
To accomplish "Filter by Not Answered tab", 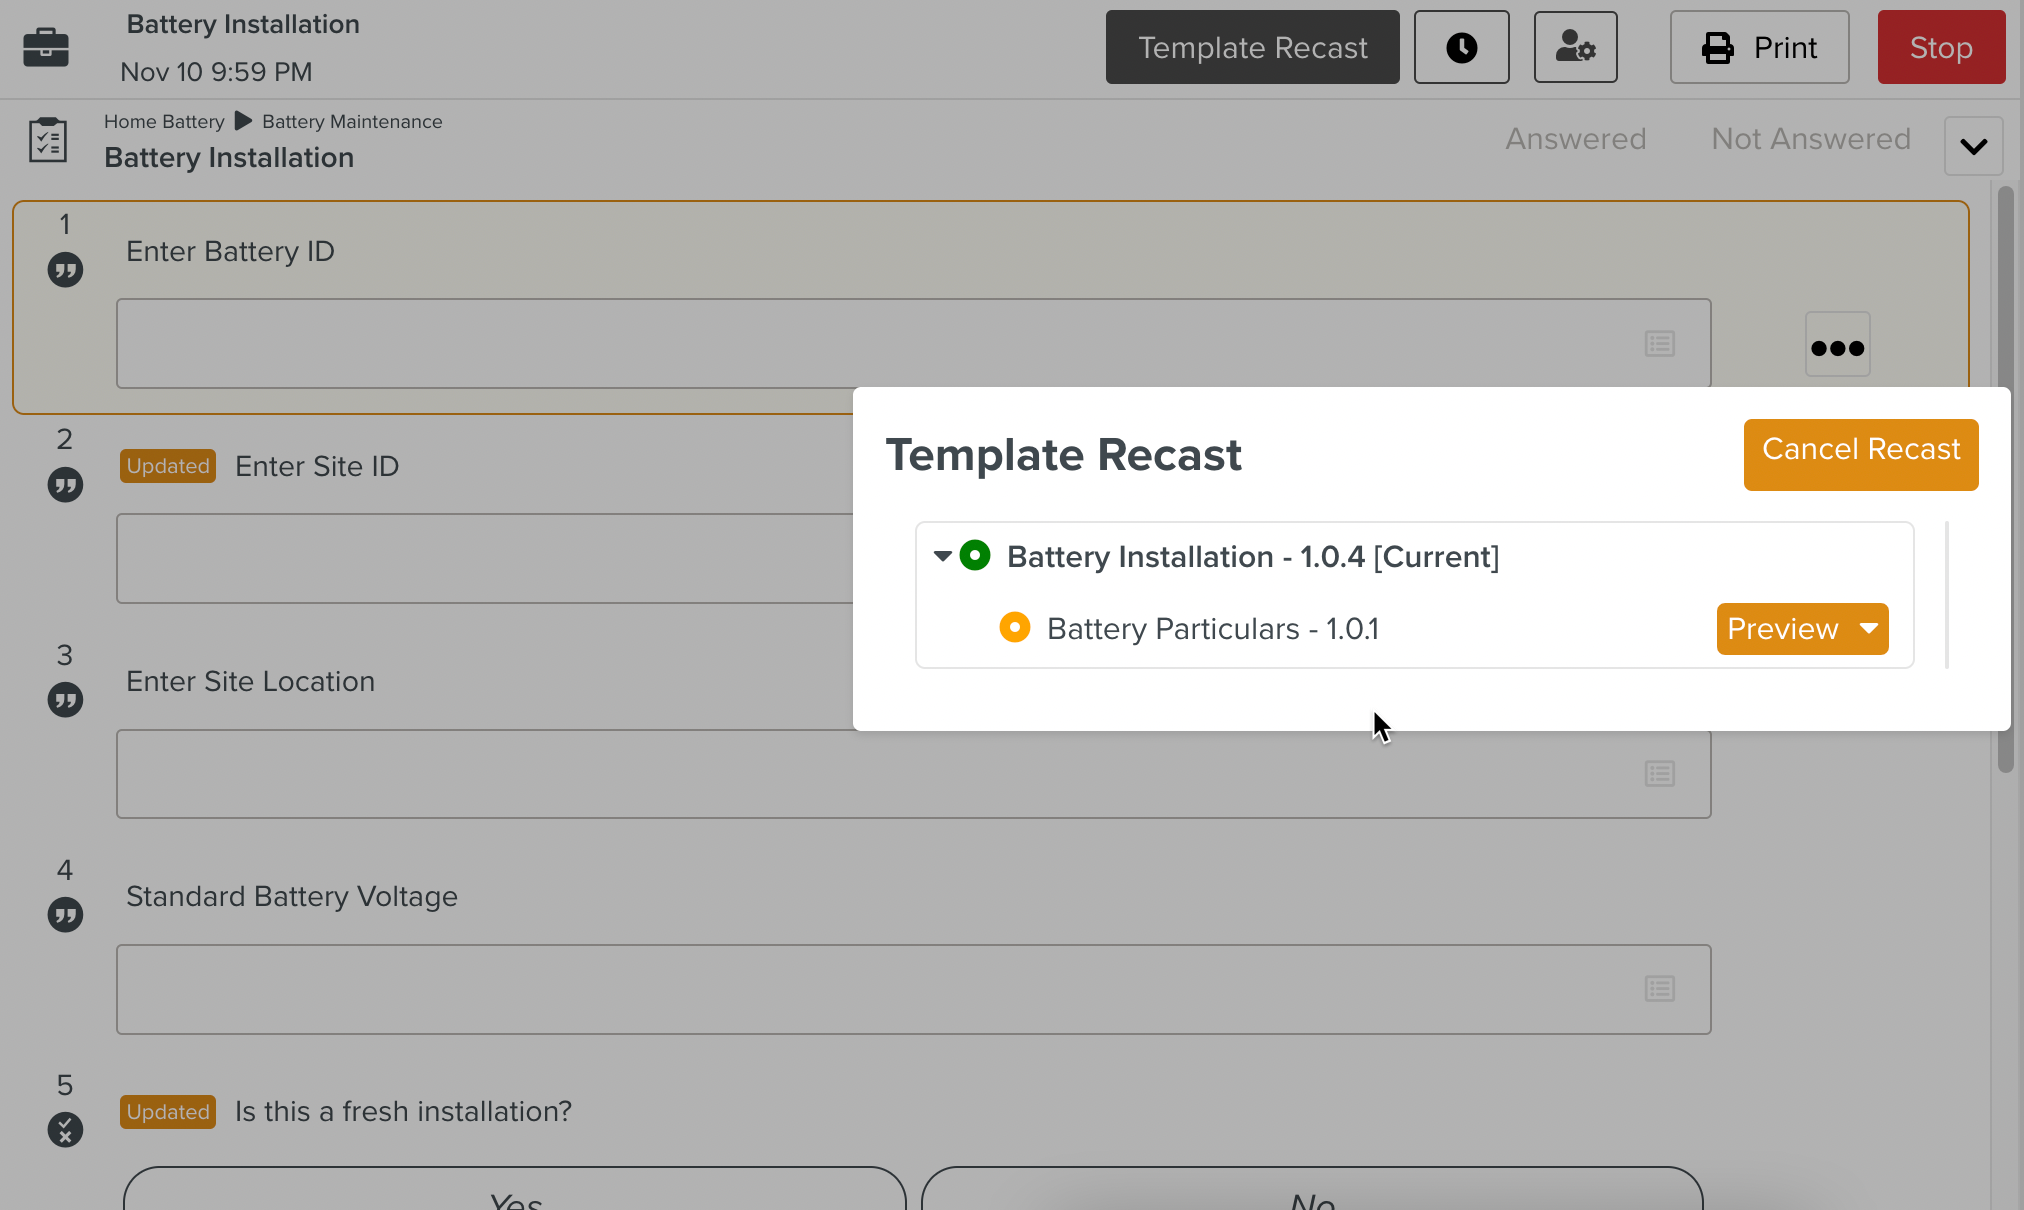I will (1810, 139).
